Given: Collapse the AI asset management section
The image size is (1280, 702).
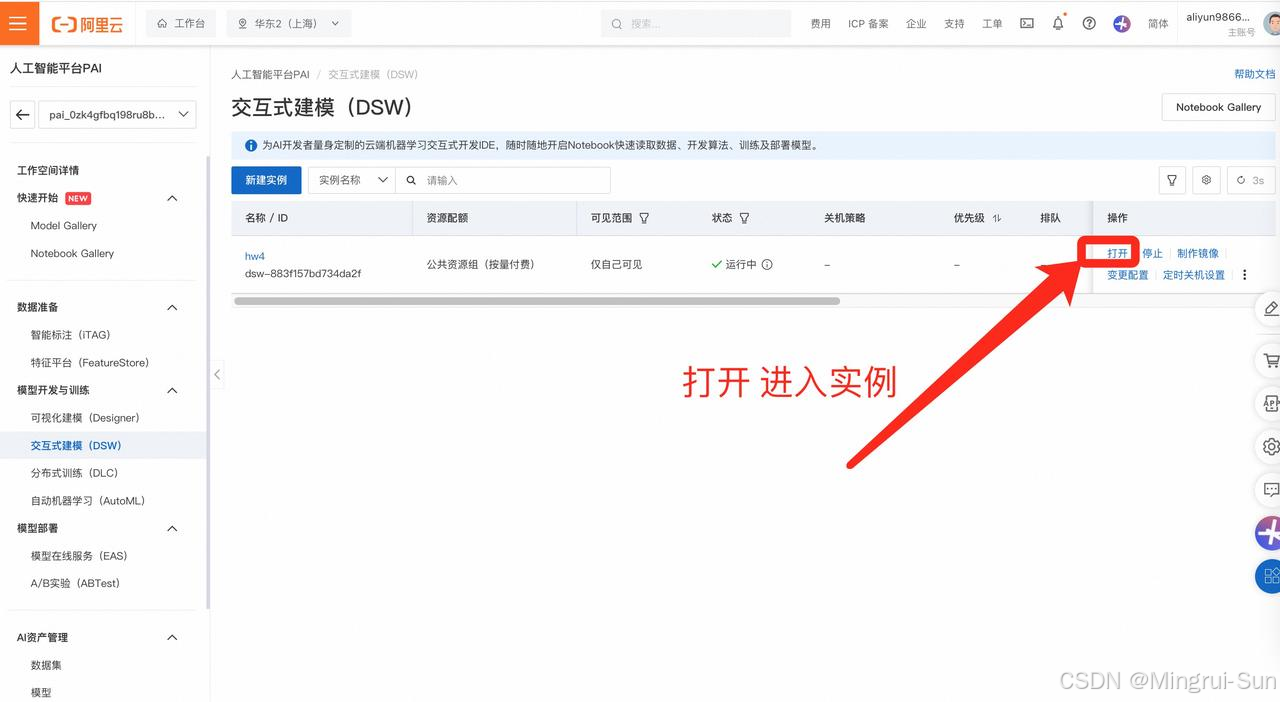Looking at the screenshot, I should (x=172, y=637).
